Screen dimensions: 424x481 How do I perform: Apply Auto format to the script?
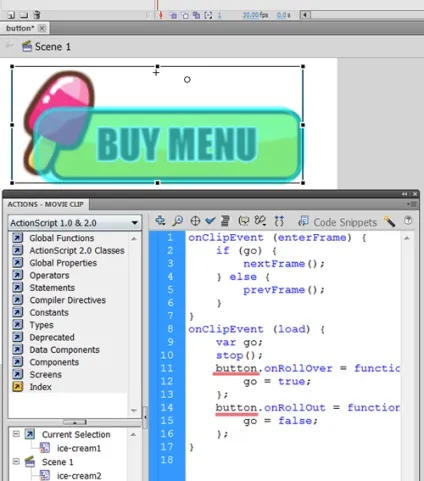tap(225, 221)
